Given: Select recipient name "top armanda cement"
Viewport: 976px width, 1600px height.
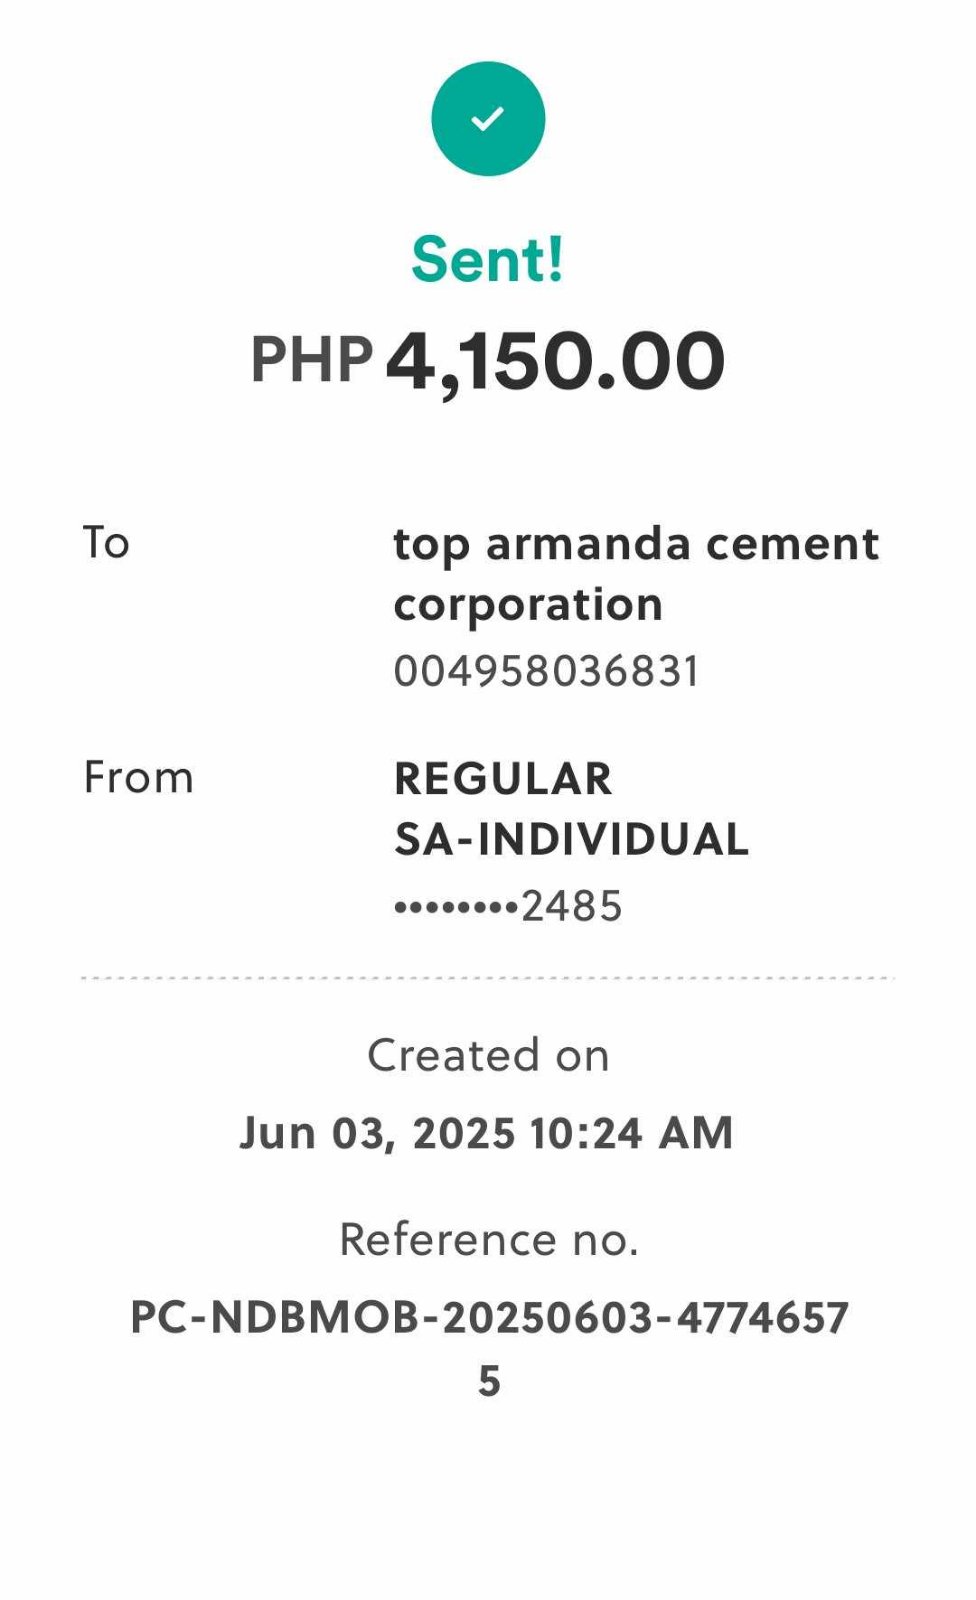Looking at the screenshot, I should pyautogui.click(x=636, y=544).
